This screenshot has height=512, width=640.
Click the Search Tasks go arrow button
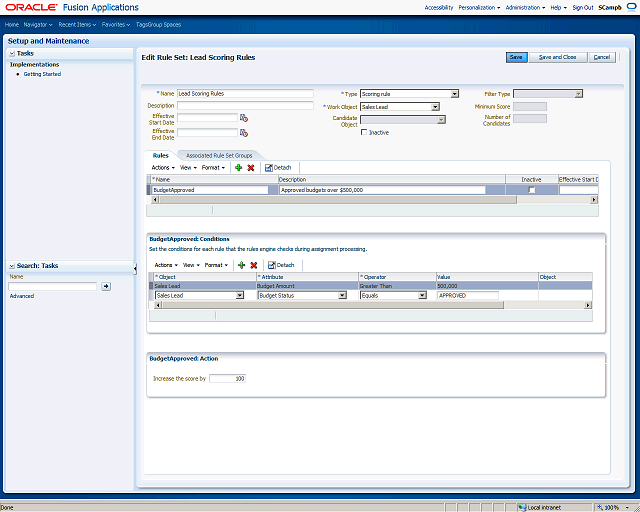106,286
